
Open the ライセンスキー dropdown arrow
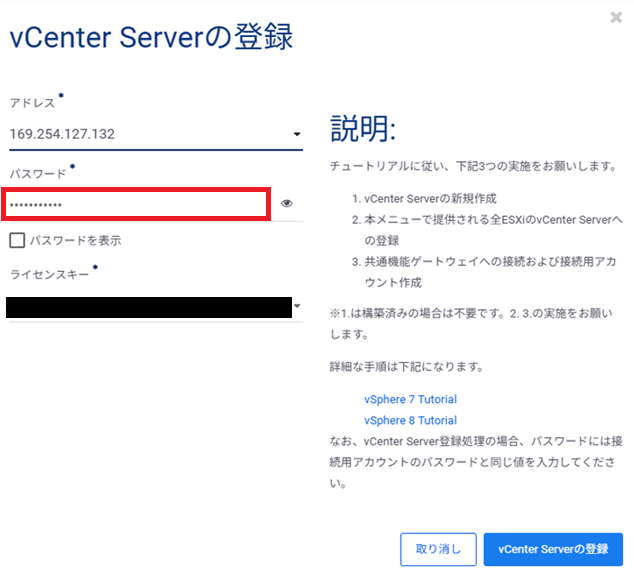point(297,305)
